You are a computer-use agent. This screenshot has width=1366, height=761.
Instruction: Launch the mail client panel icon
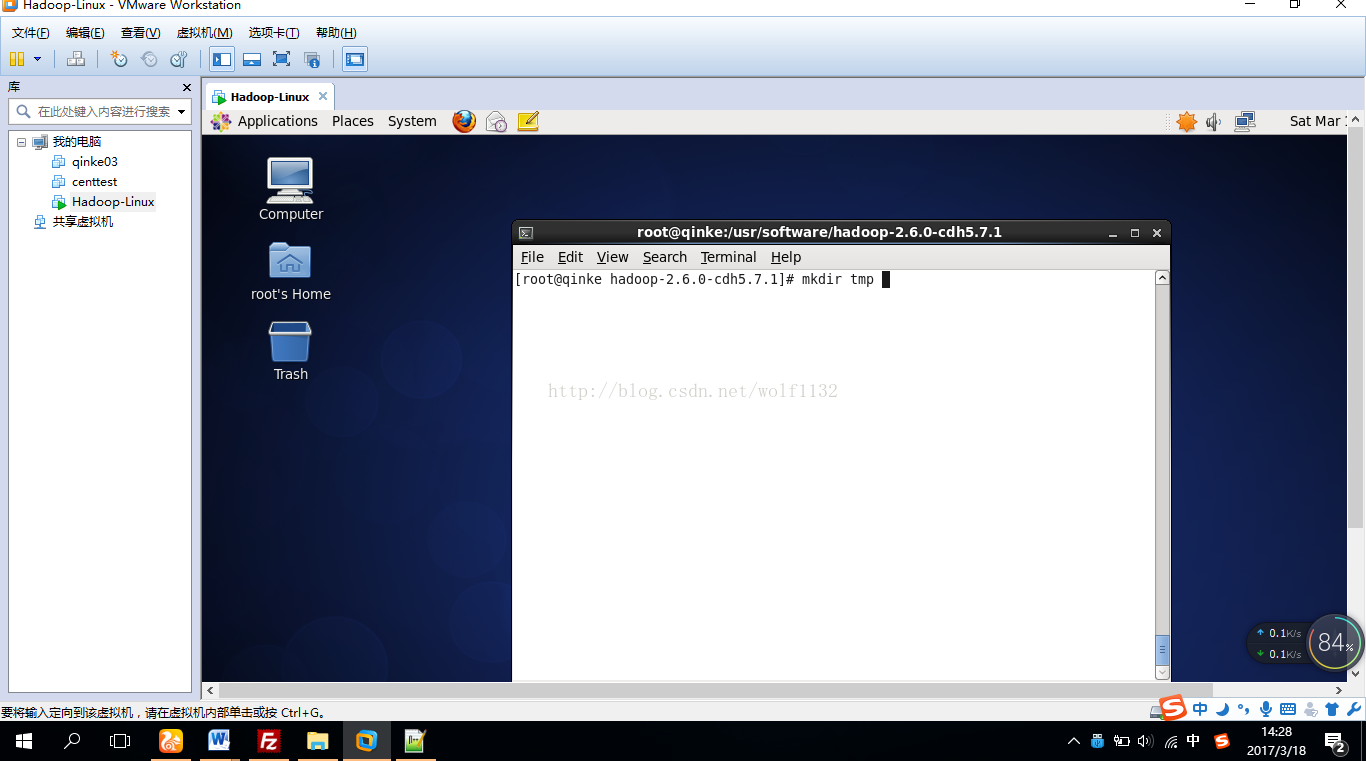[x=496, y=122]
